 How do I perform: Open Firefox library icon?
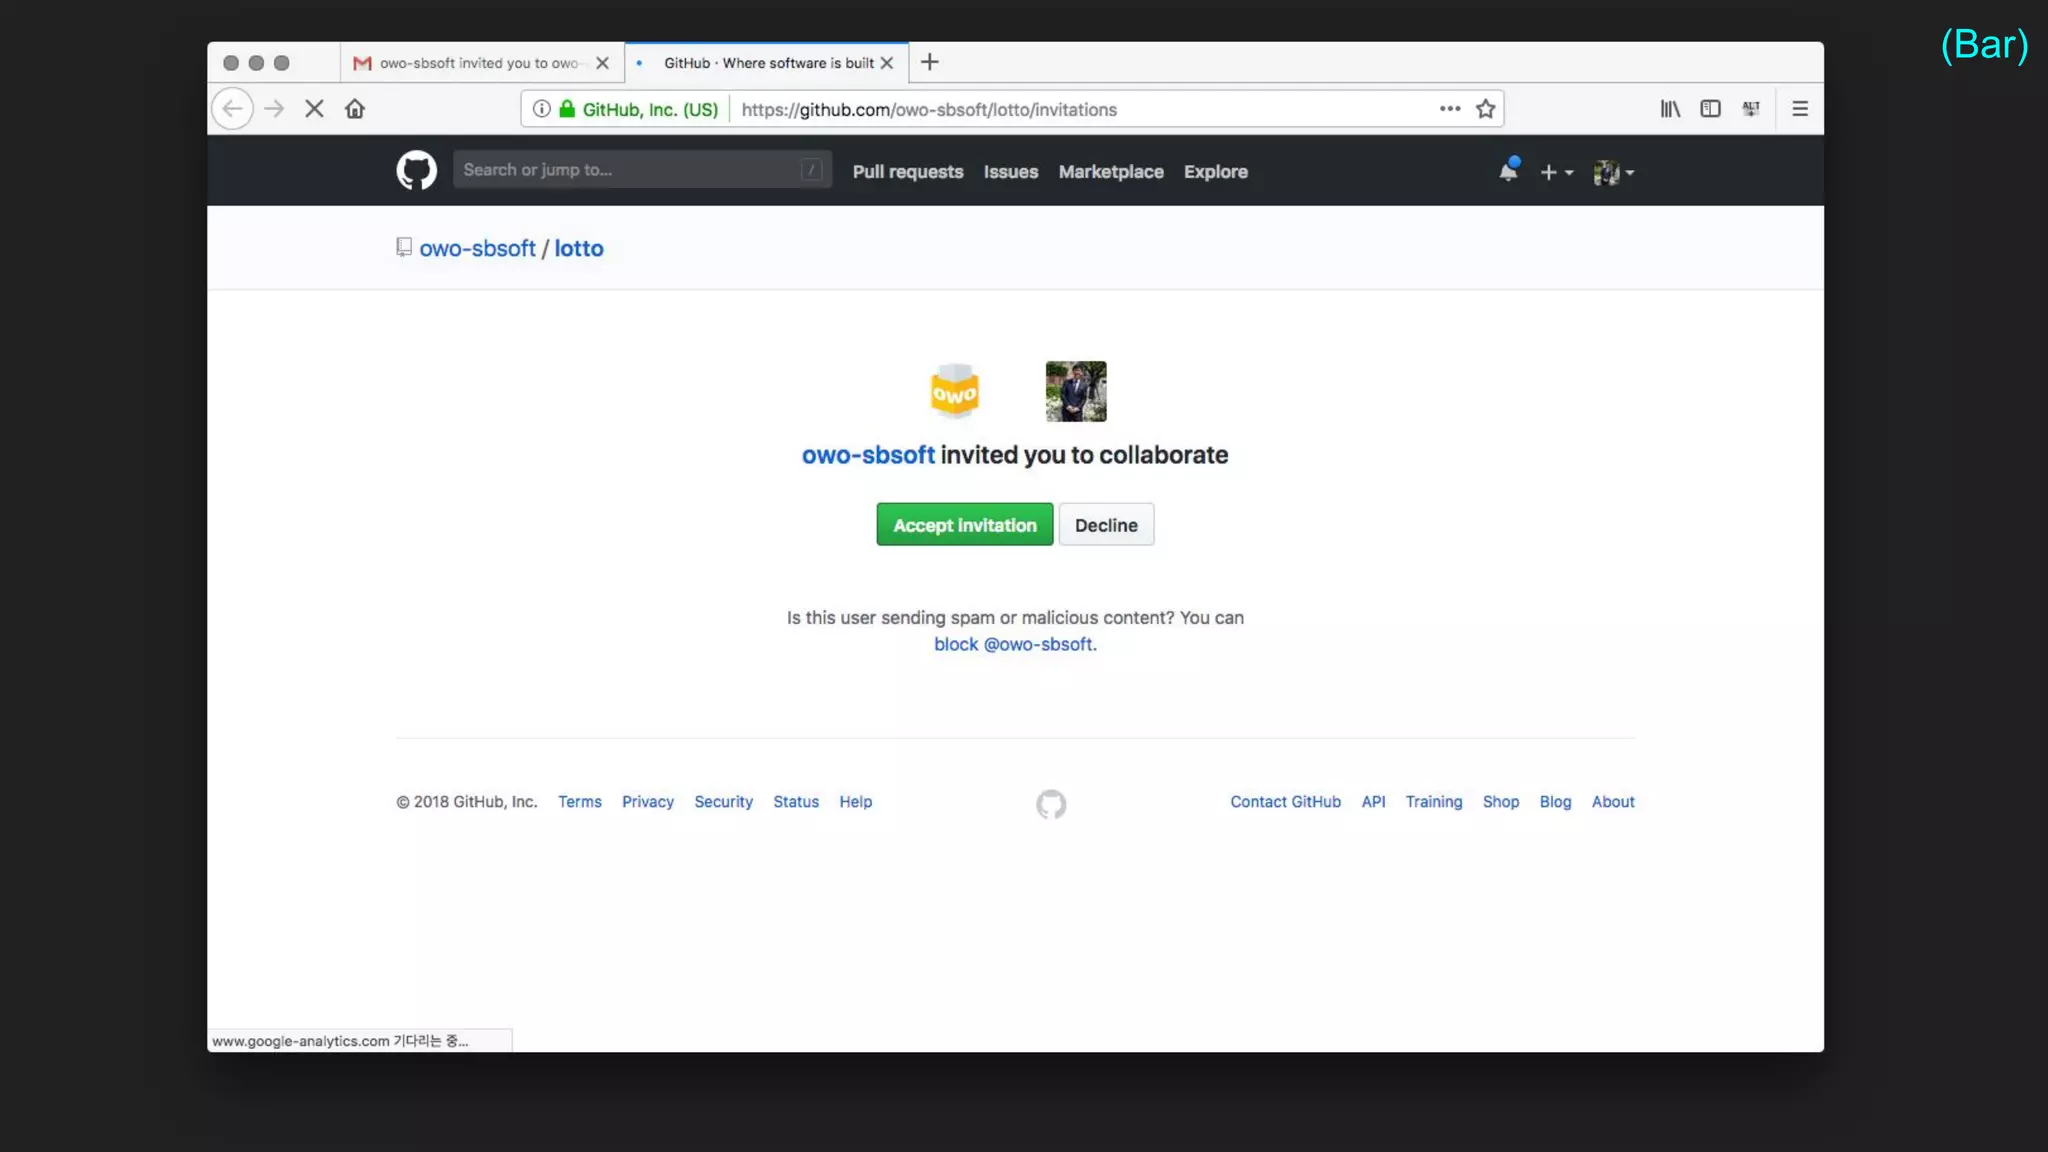[1670, 109]
